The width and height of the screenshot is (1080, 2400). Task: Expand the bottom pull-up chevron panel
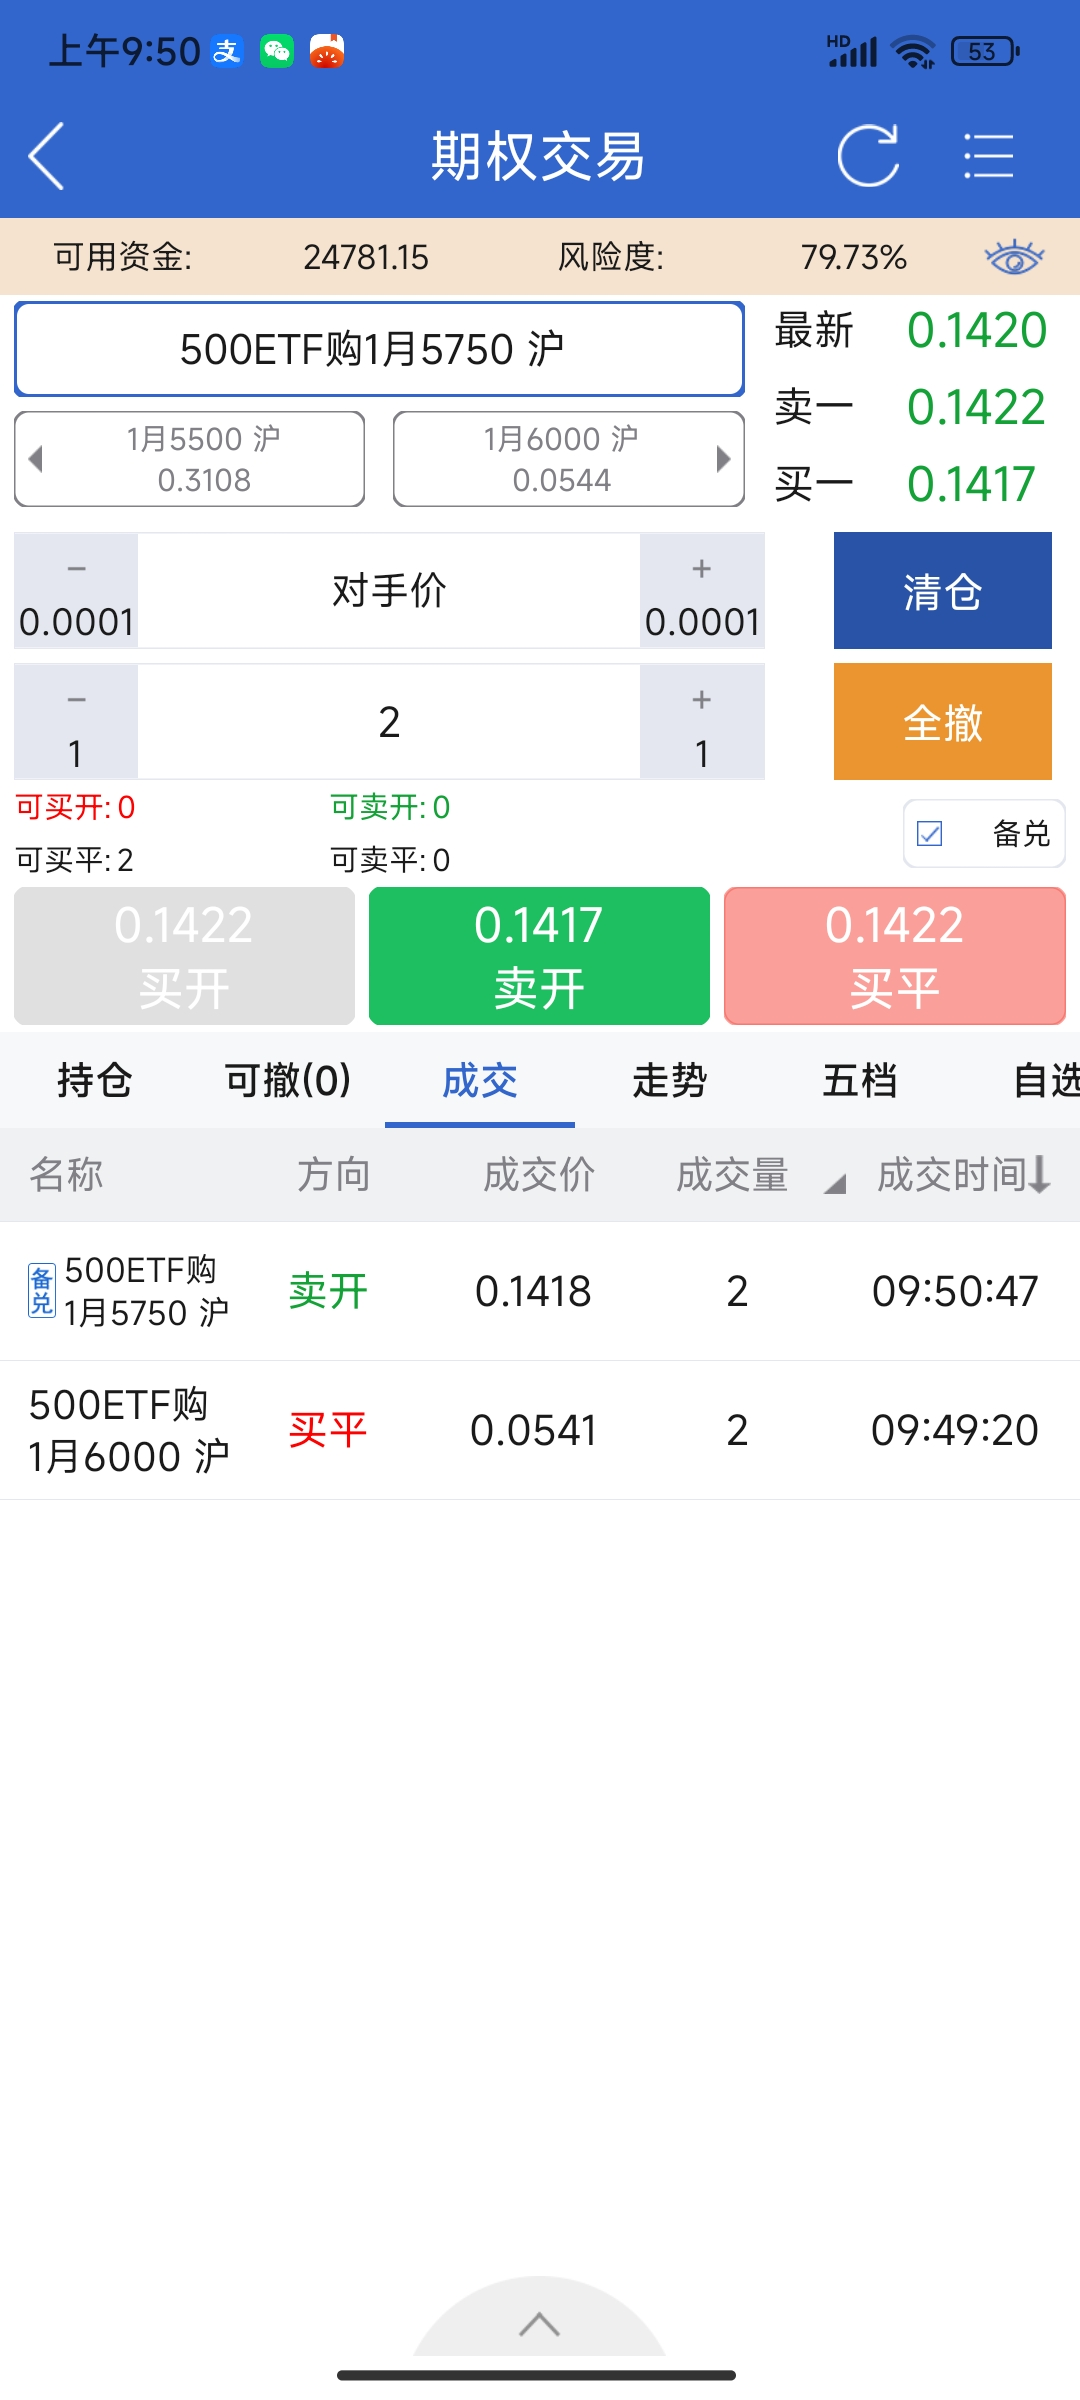click(x=539, y=2324)
